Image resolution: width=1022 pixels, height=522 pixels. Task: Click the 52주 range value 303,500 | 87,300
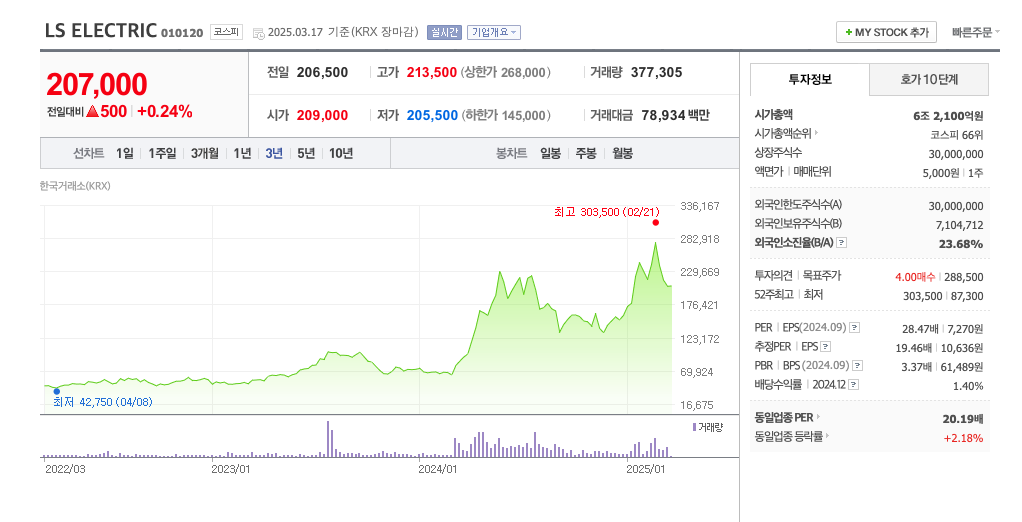pyautogui.click(x=943, y=296)
